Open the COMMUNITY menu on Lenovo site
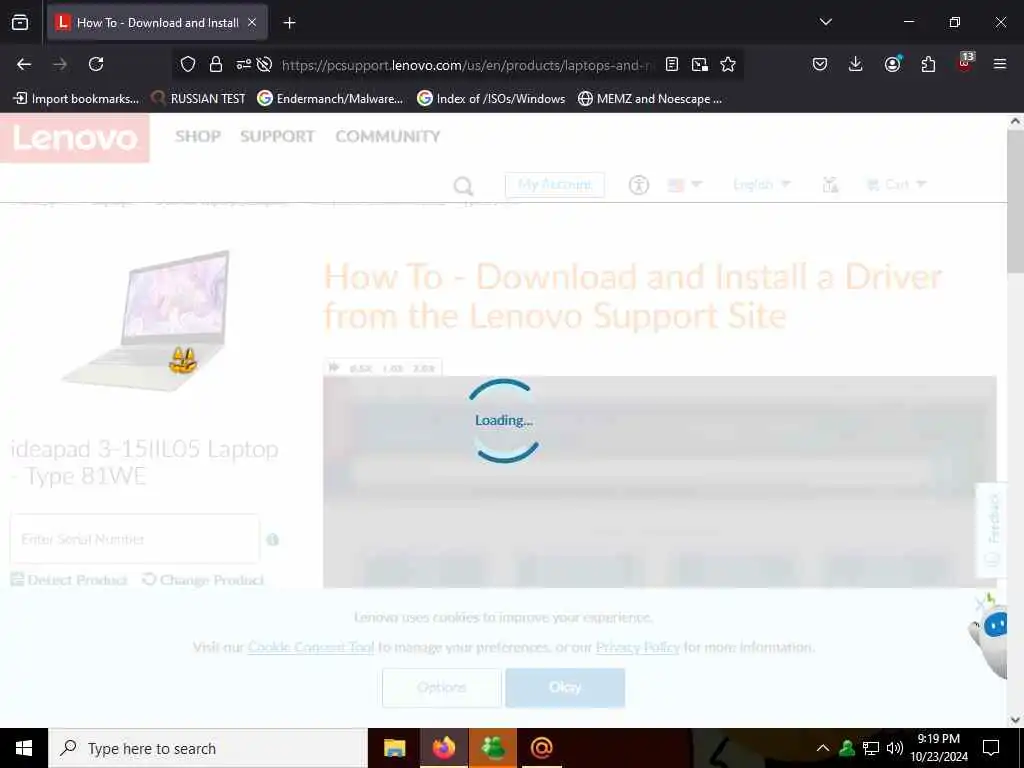 [x=388, y=136]
